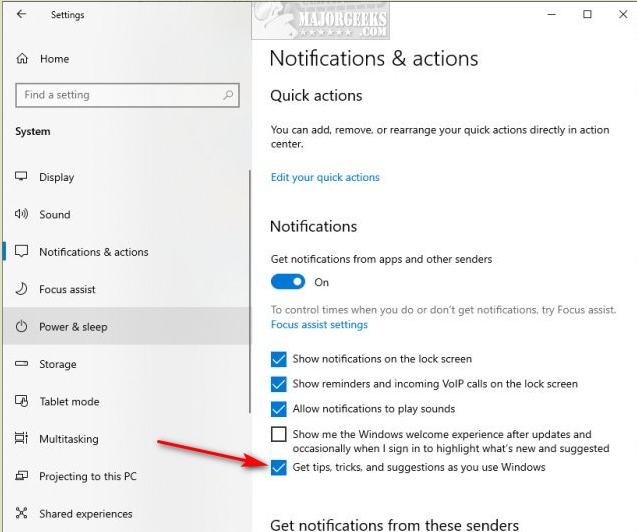
Task: Uncheck Show notifications on the lock screen
Action: pos(279,359)
